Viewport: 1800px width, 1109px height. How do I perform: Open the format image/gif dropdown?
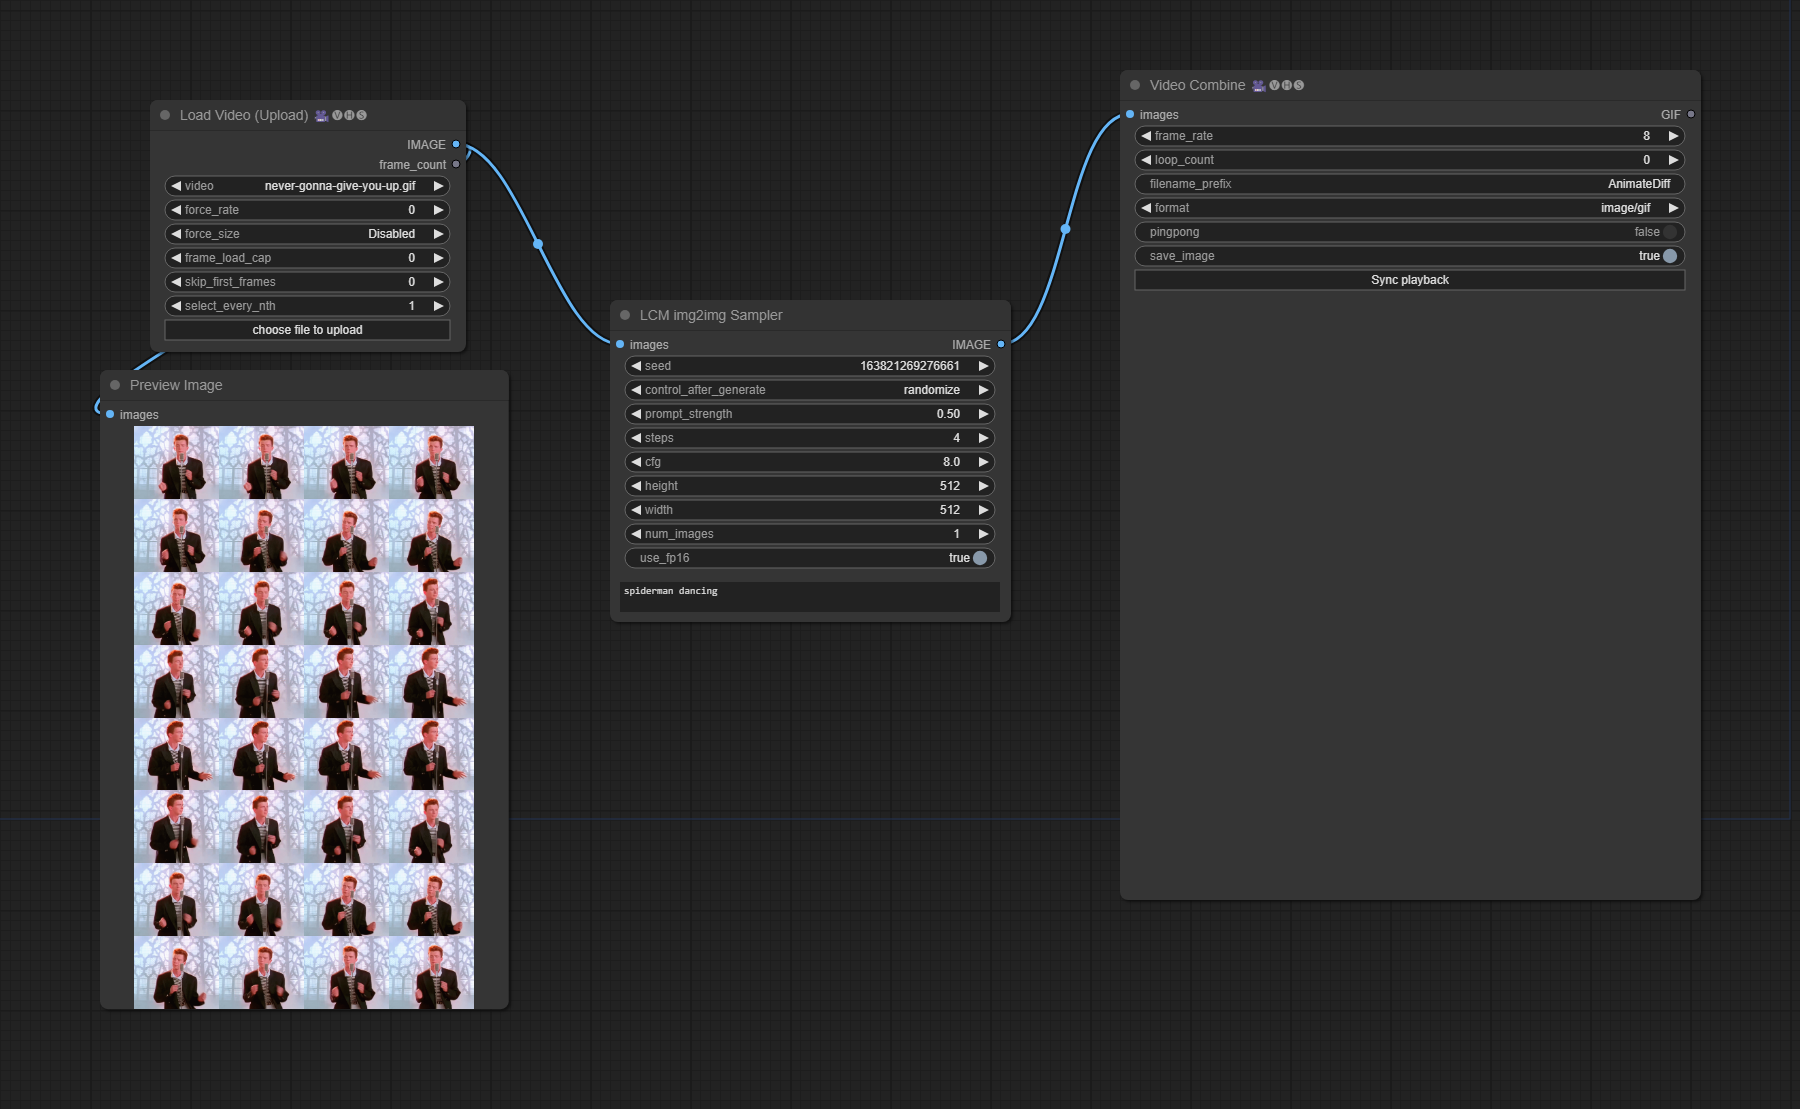[x=1410, y=208]
